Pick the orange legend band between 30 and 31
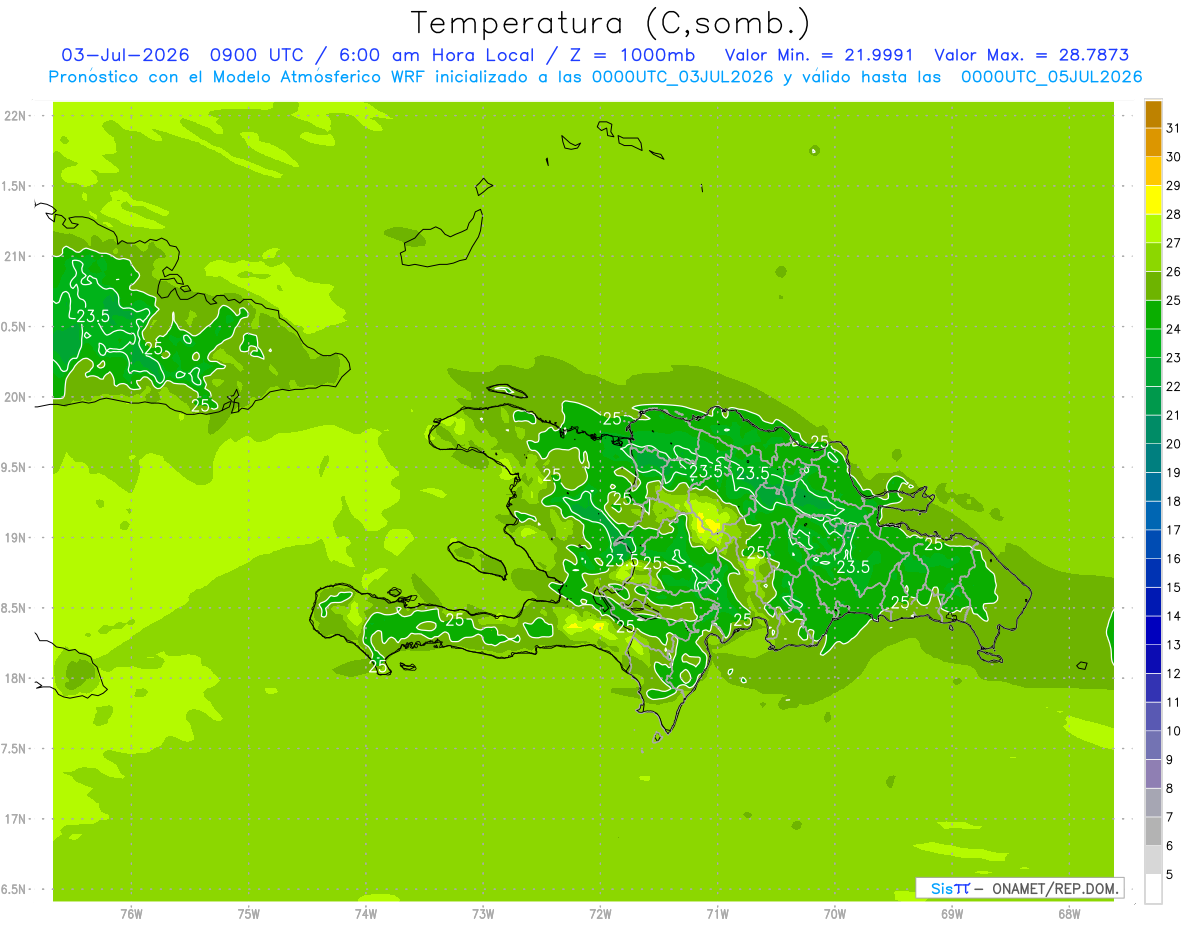This screenshot has height=927, width=1200. pos(1153,143)
